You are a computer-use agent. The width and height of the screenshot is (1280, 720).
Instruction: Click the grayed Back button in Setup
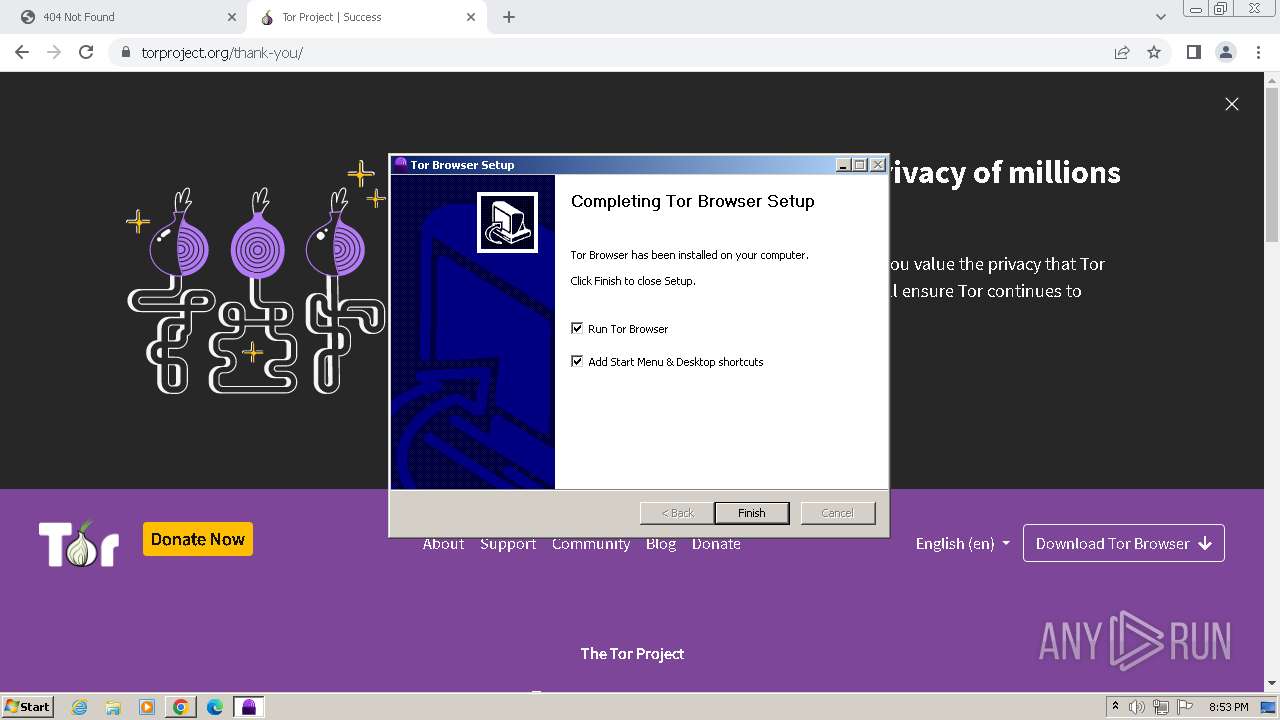[x=677, y=513]
